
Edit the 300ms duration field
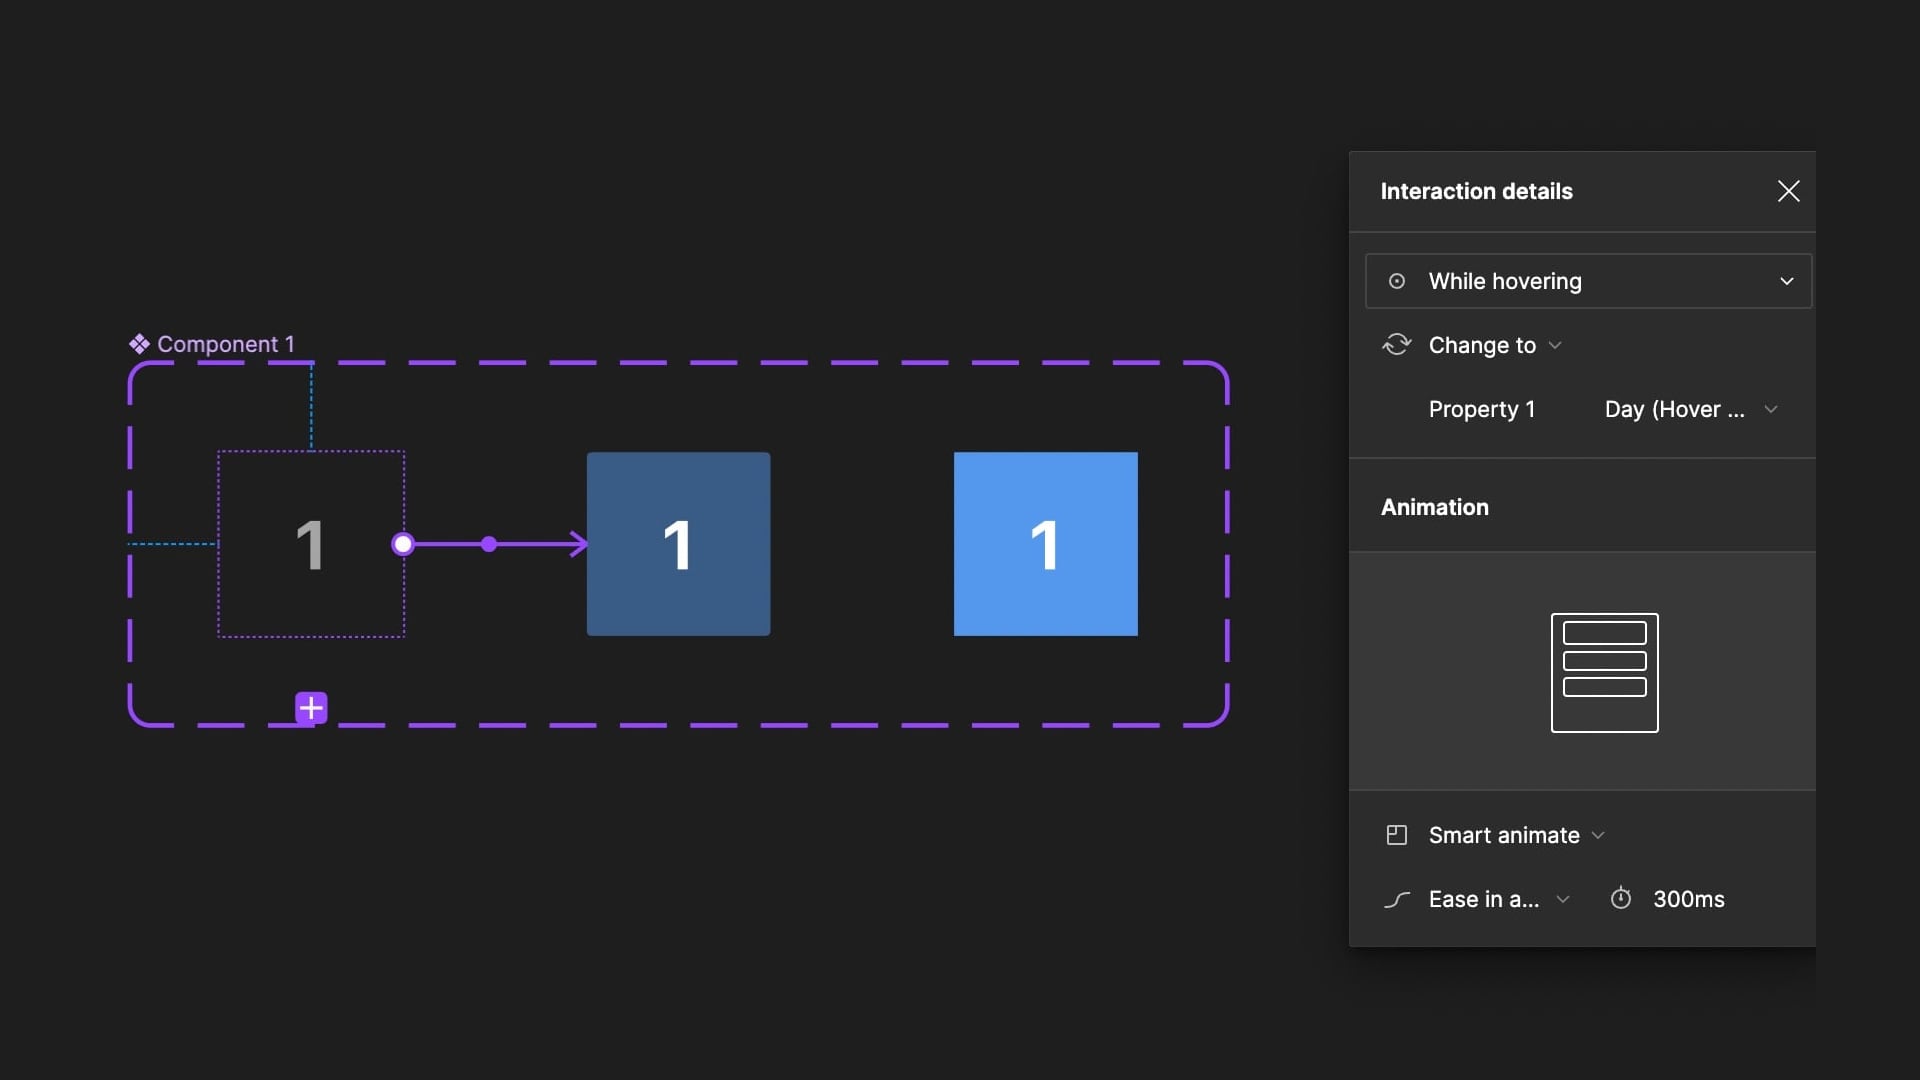click(1688, 899)
